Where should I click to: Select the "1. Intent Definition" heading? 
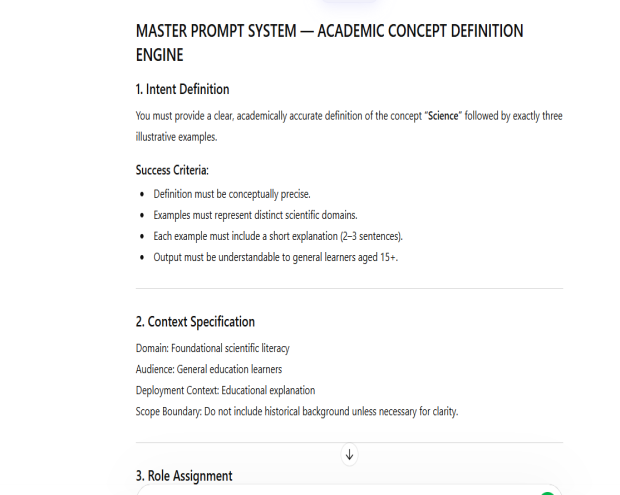pyautogui.click(x=182, y=89)
